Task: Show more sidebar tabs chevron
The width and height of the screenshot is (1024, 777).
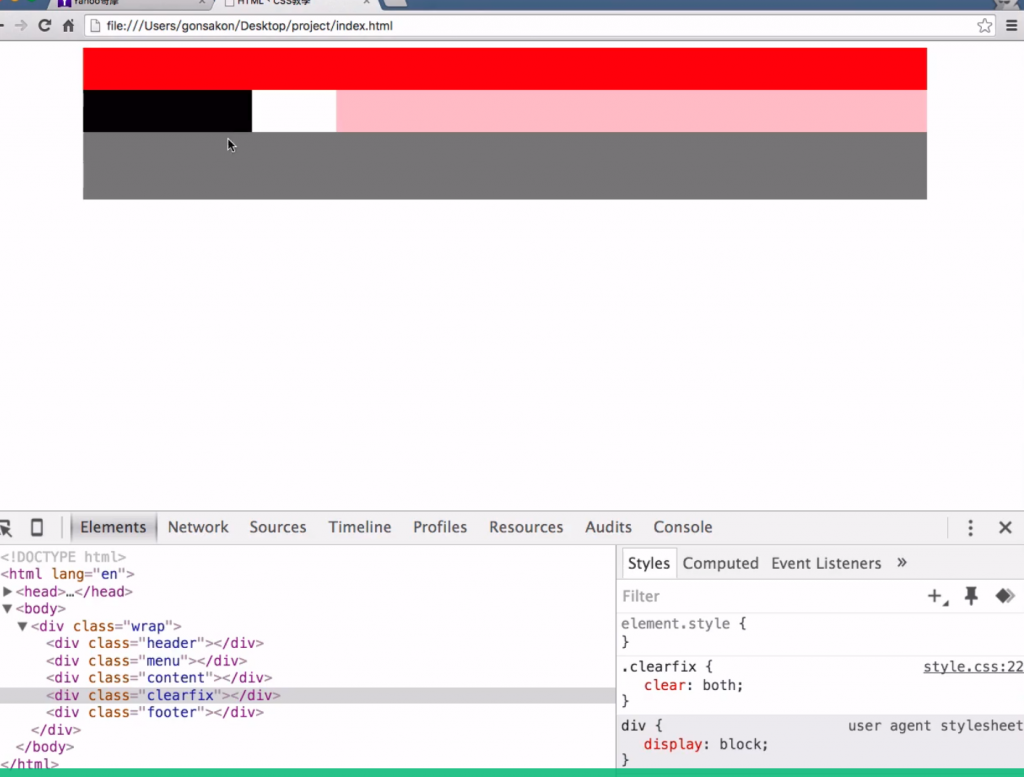Action: 902,562
